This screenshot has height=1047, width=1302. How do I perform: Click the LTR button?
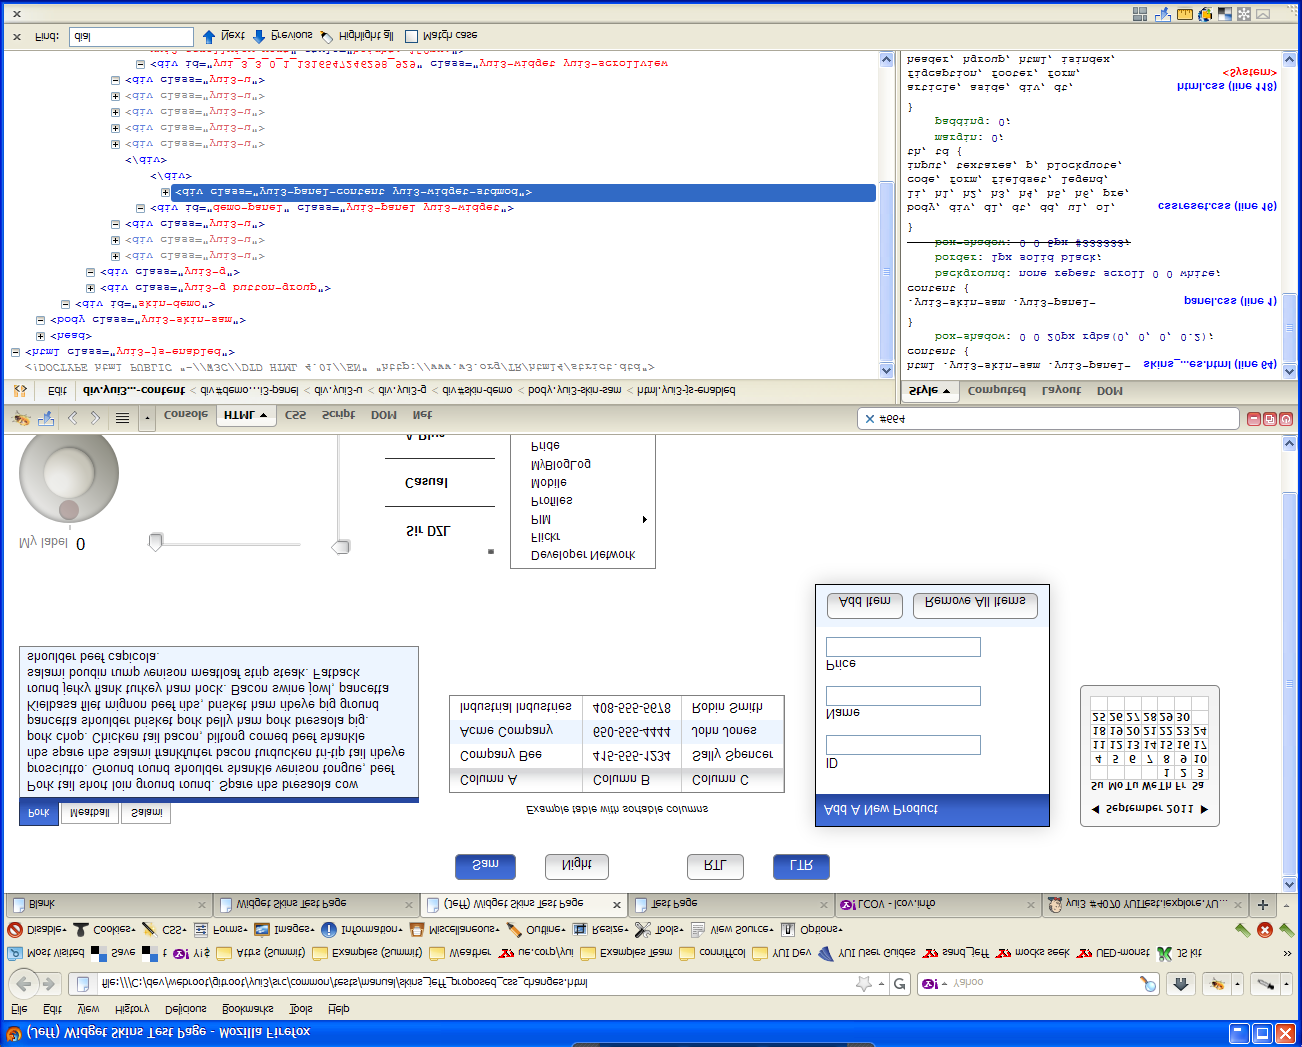(x=801, y=866)
